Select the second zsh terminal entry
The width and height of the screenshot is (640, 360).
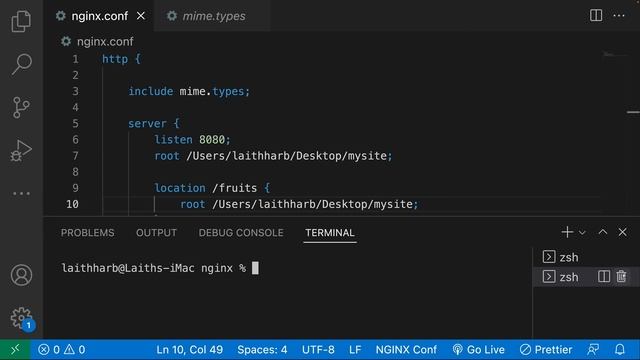pos(569,277)
